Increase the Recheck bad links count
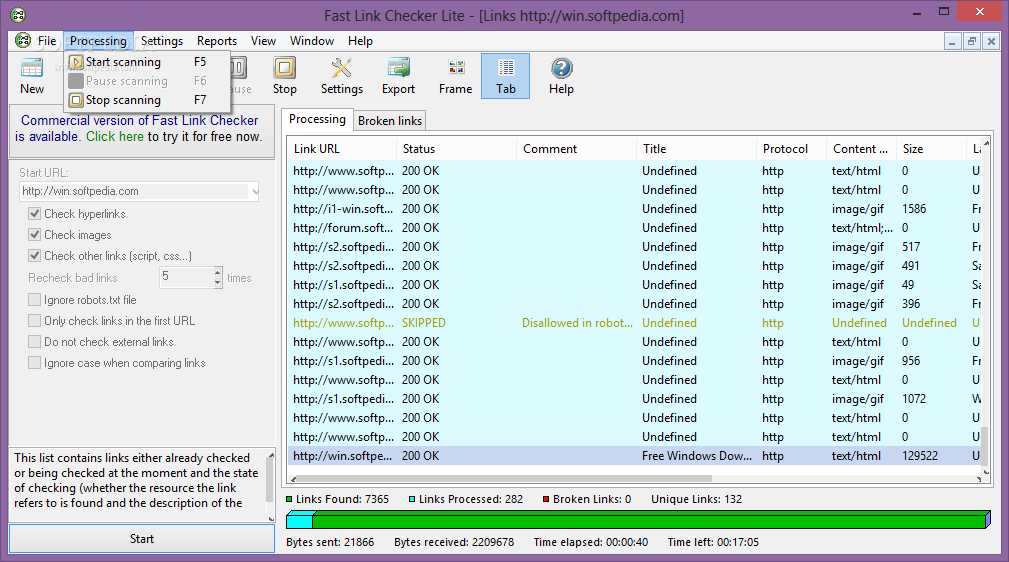This screenshot has height=562, width=1009. pyautogui.click(x=218, y=273)
